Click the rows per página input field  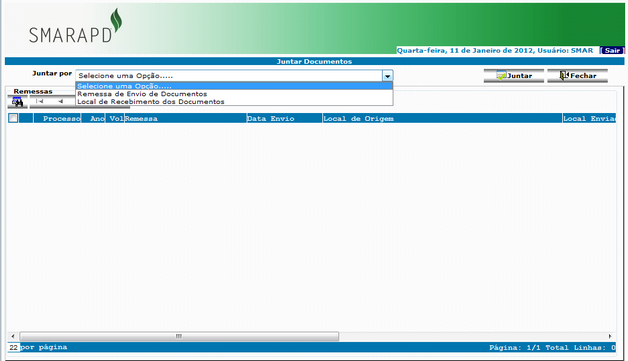coord(13,347)
